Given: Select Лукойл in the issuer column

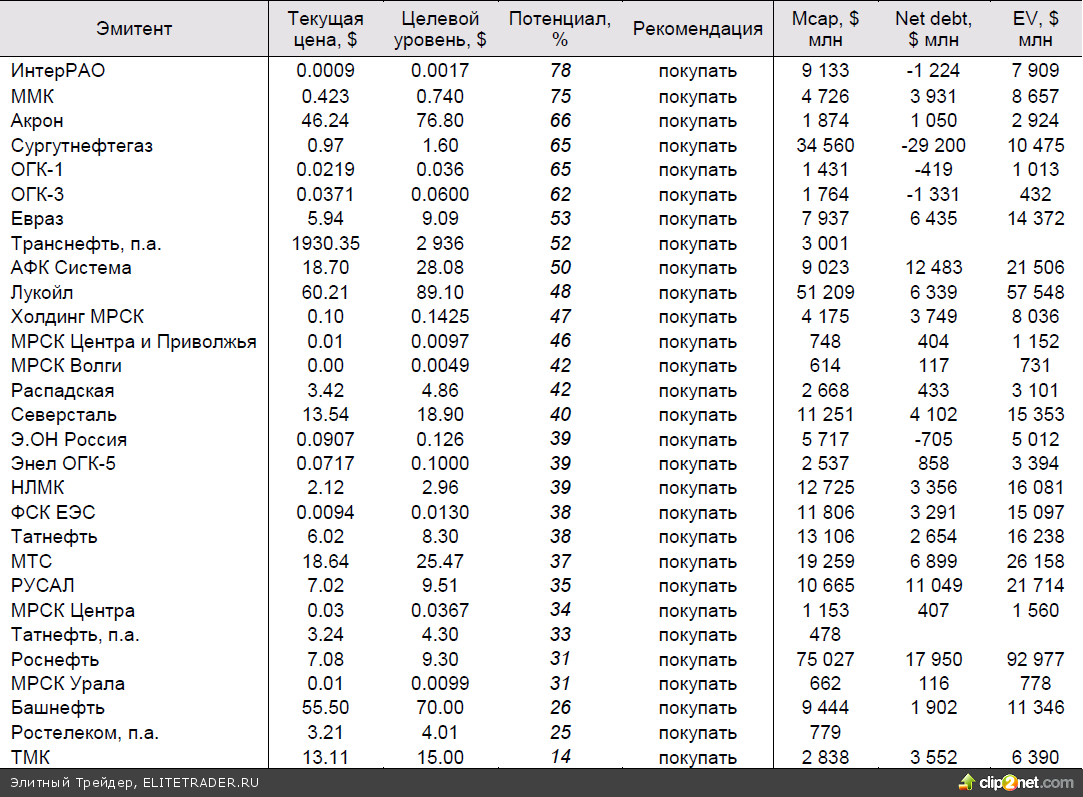Looking at the screenshot, I should (42, 292).
